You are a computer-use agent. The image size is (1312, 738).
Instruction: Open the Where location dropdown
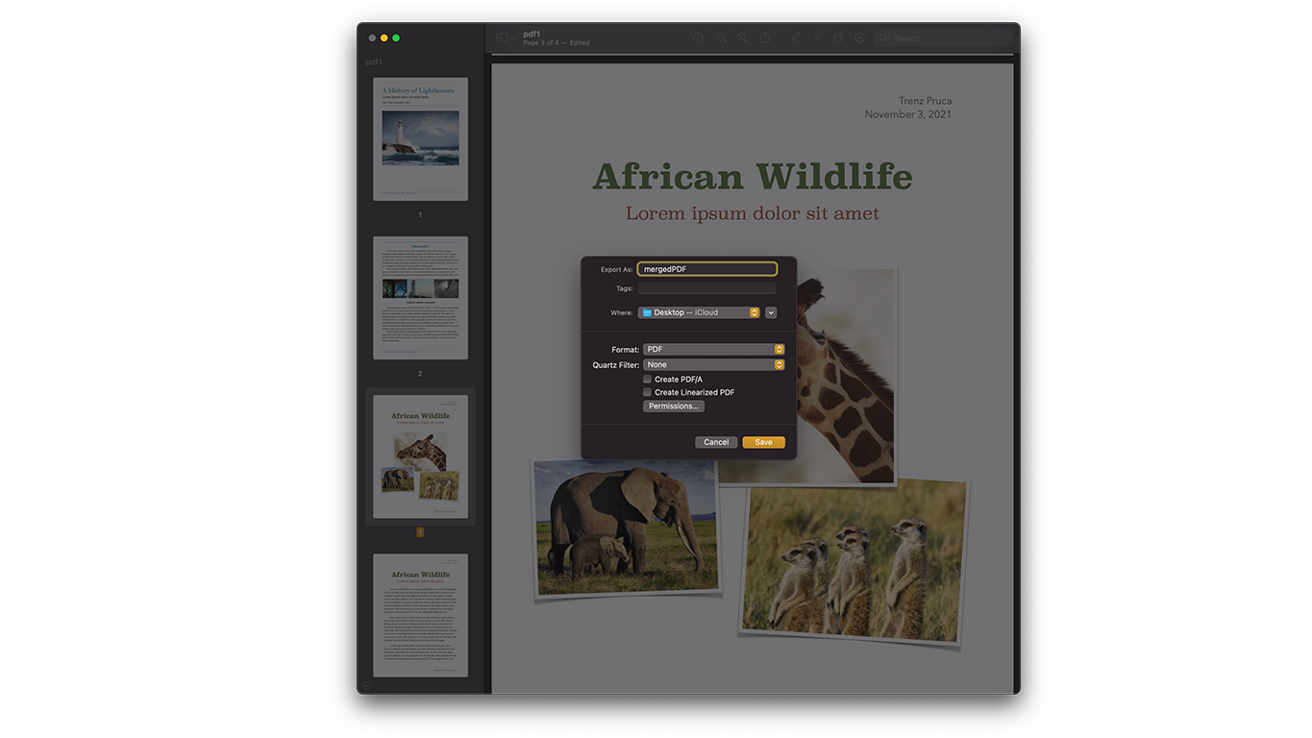699,313
